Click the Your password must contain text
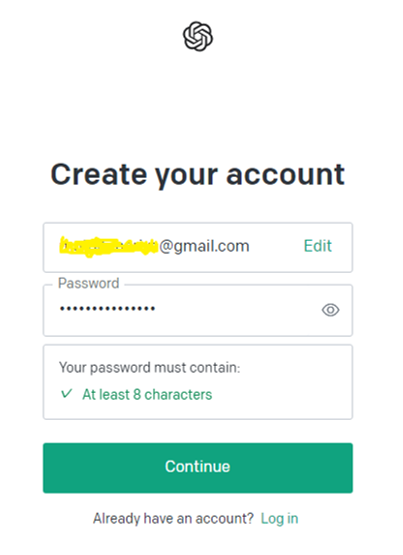The image size is (403, 555). click(x=149, y=367)
